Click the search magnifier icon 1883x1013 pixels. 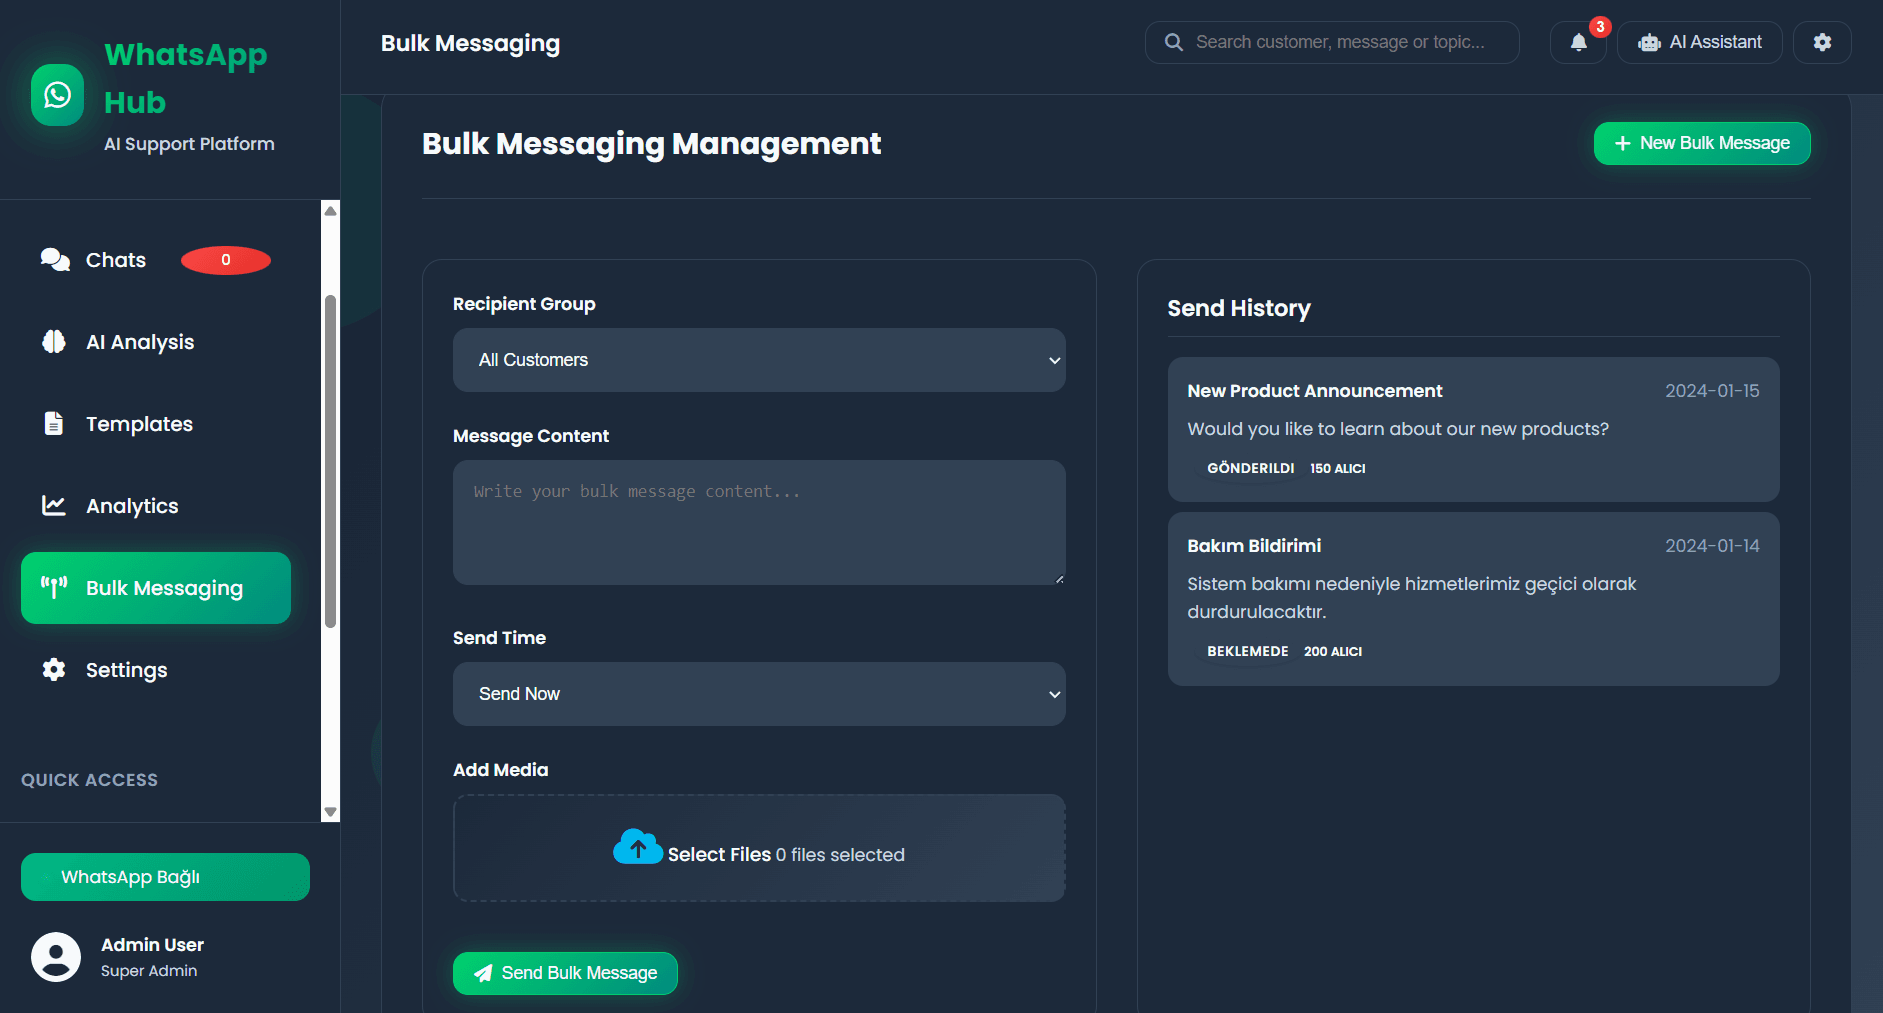(1174, 42)
